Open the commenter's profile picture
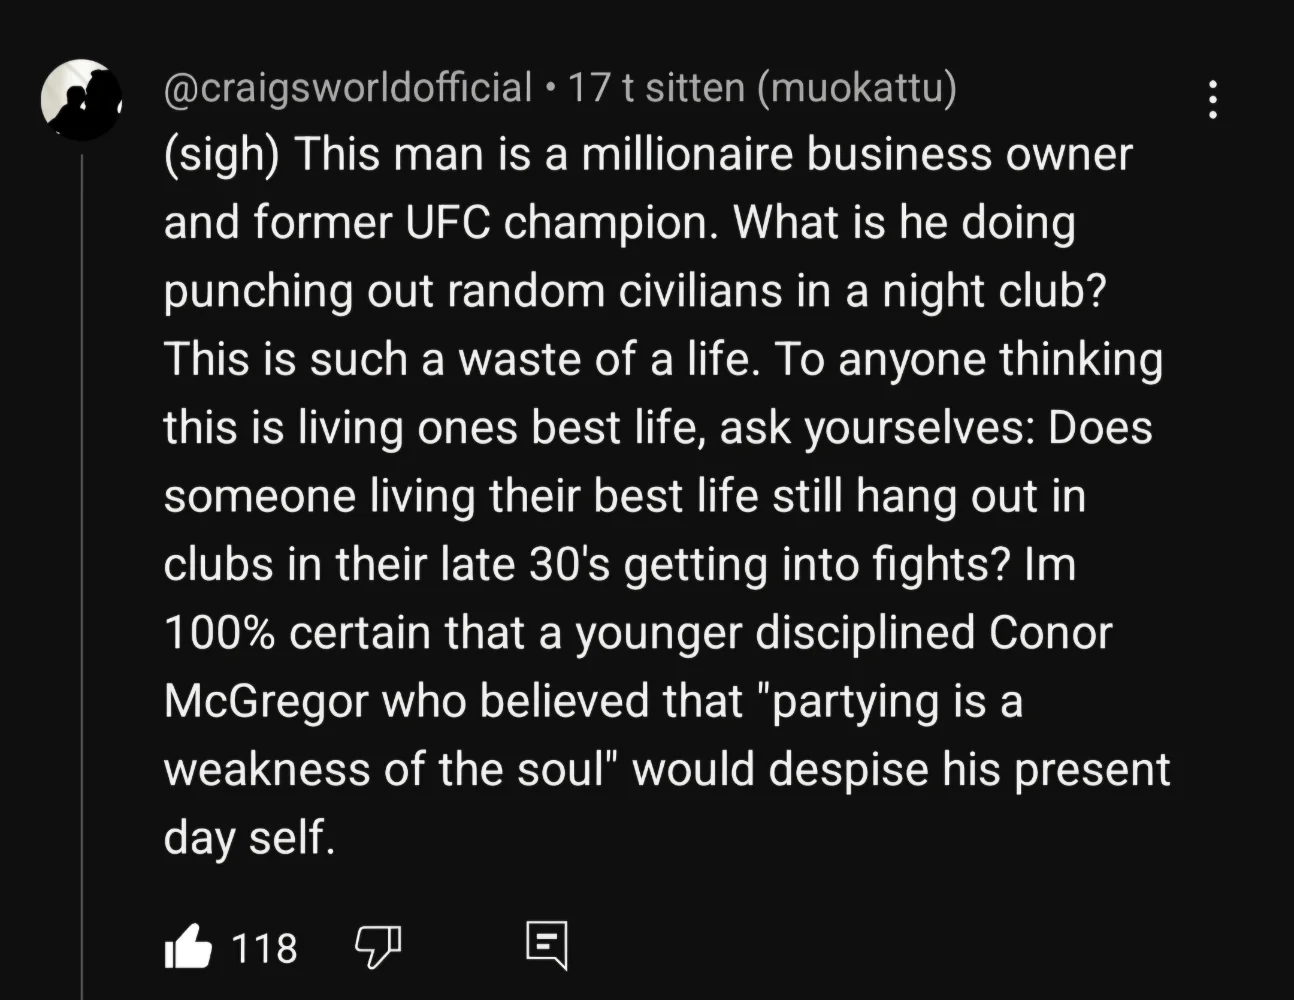The height and width of the screenshot is (1000, 1294). [80, 99]
